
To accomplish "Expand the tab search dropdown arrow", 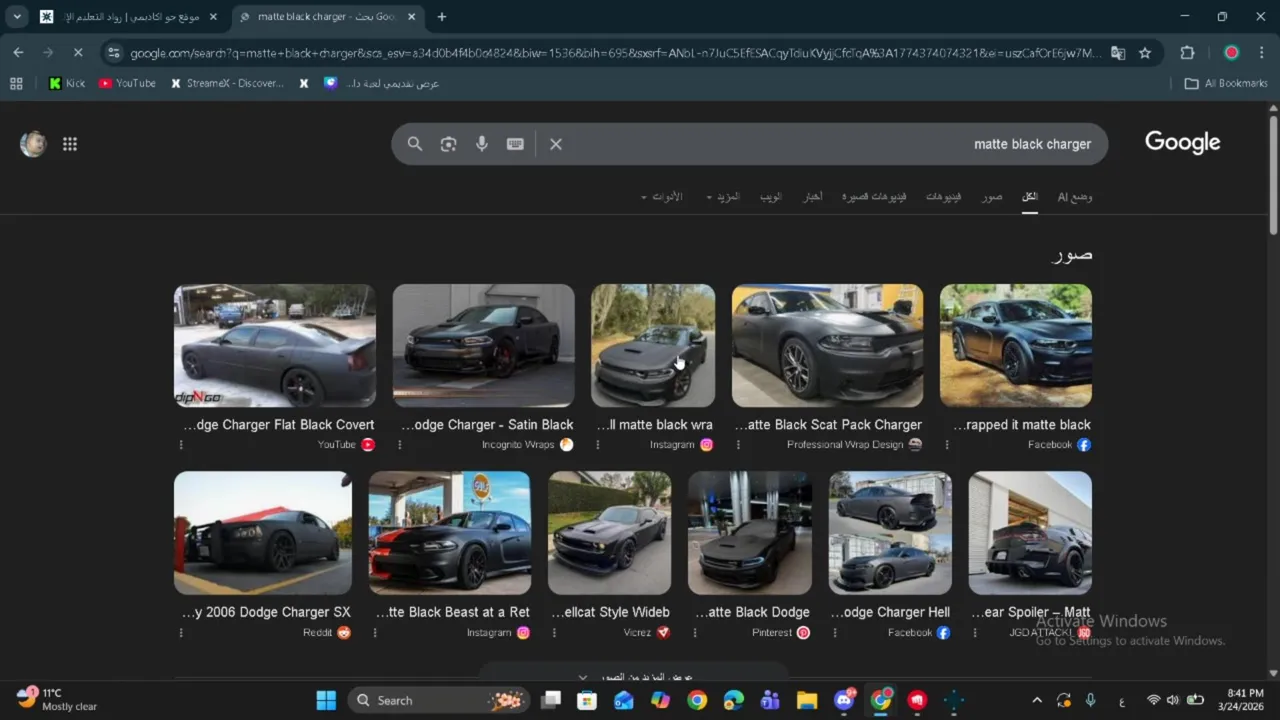I will click(17, 17).
